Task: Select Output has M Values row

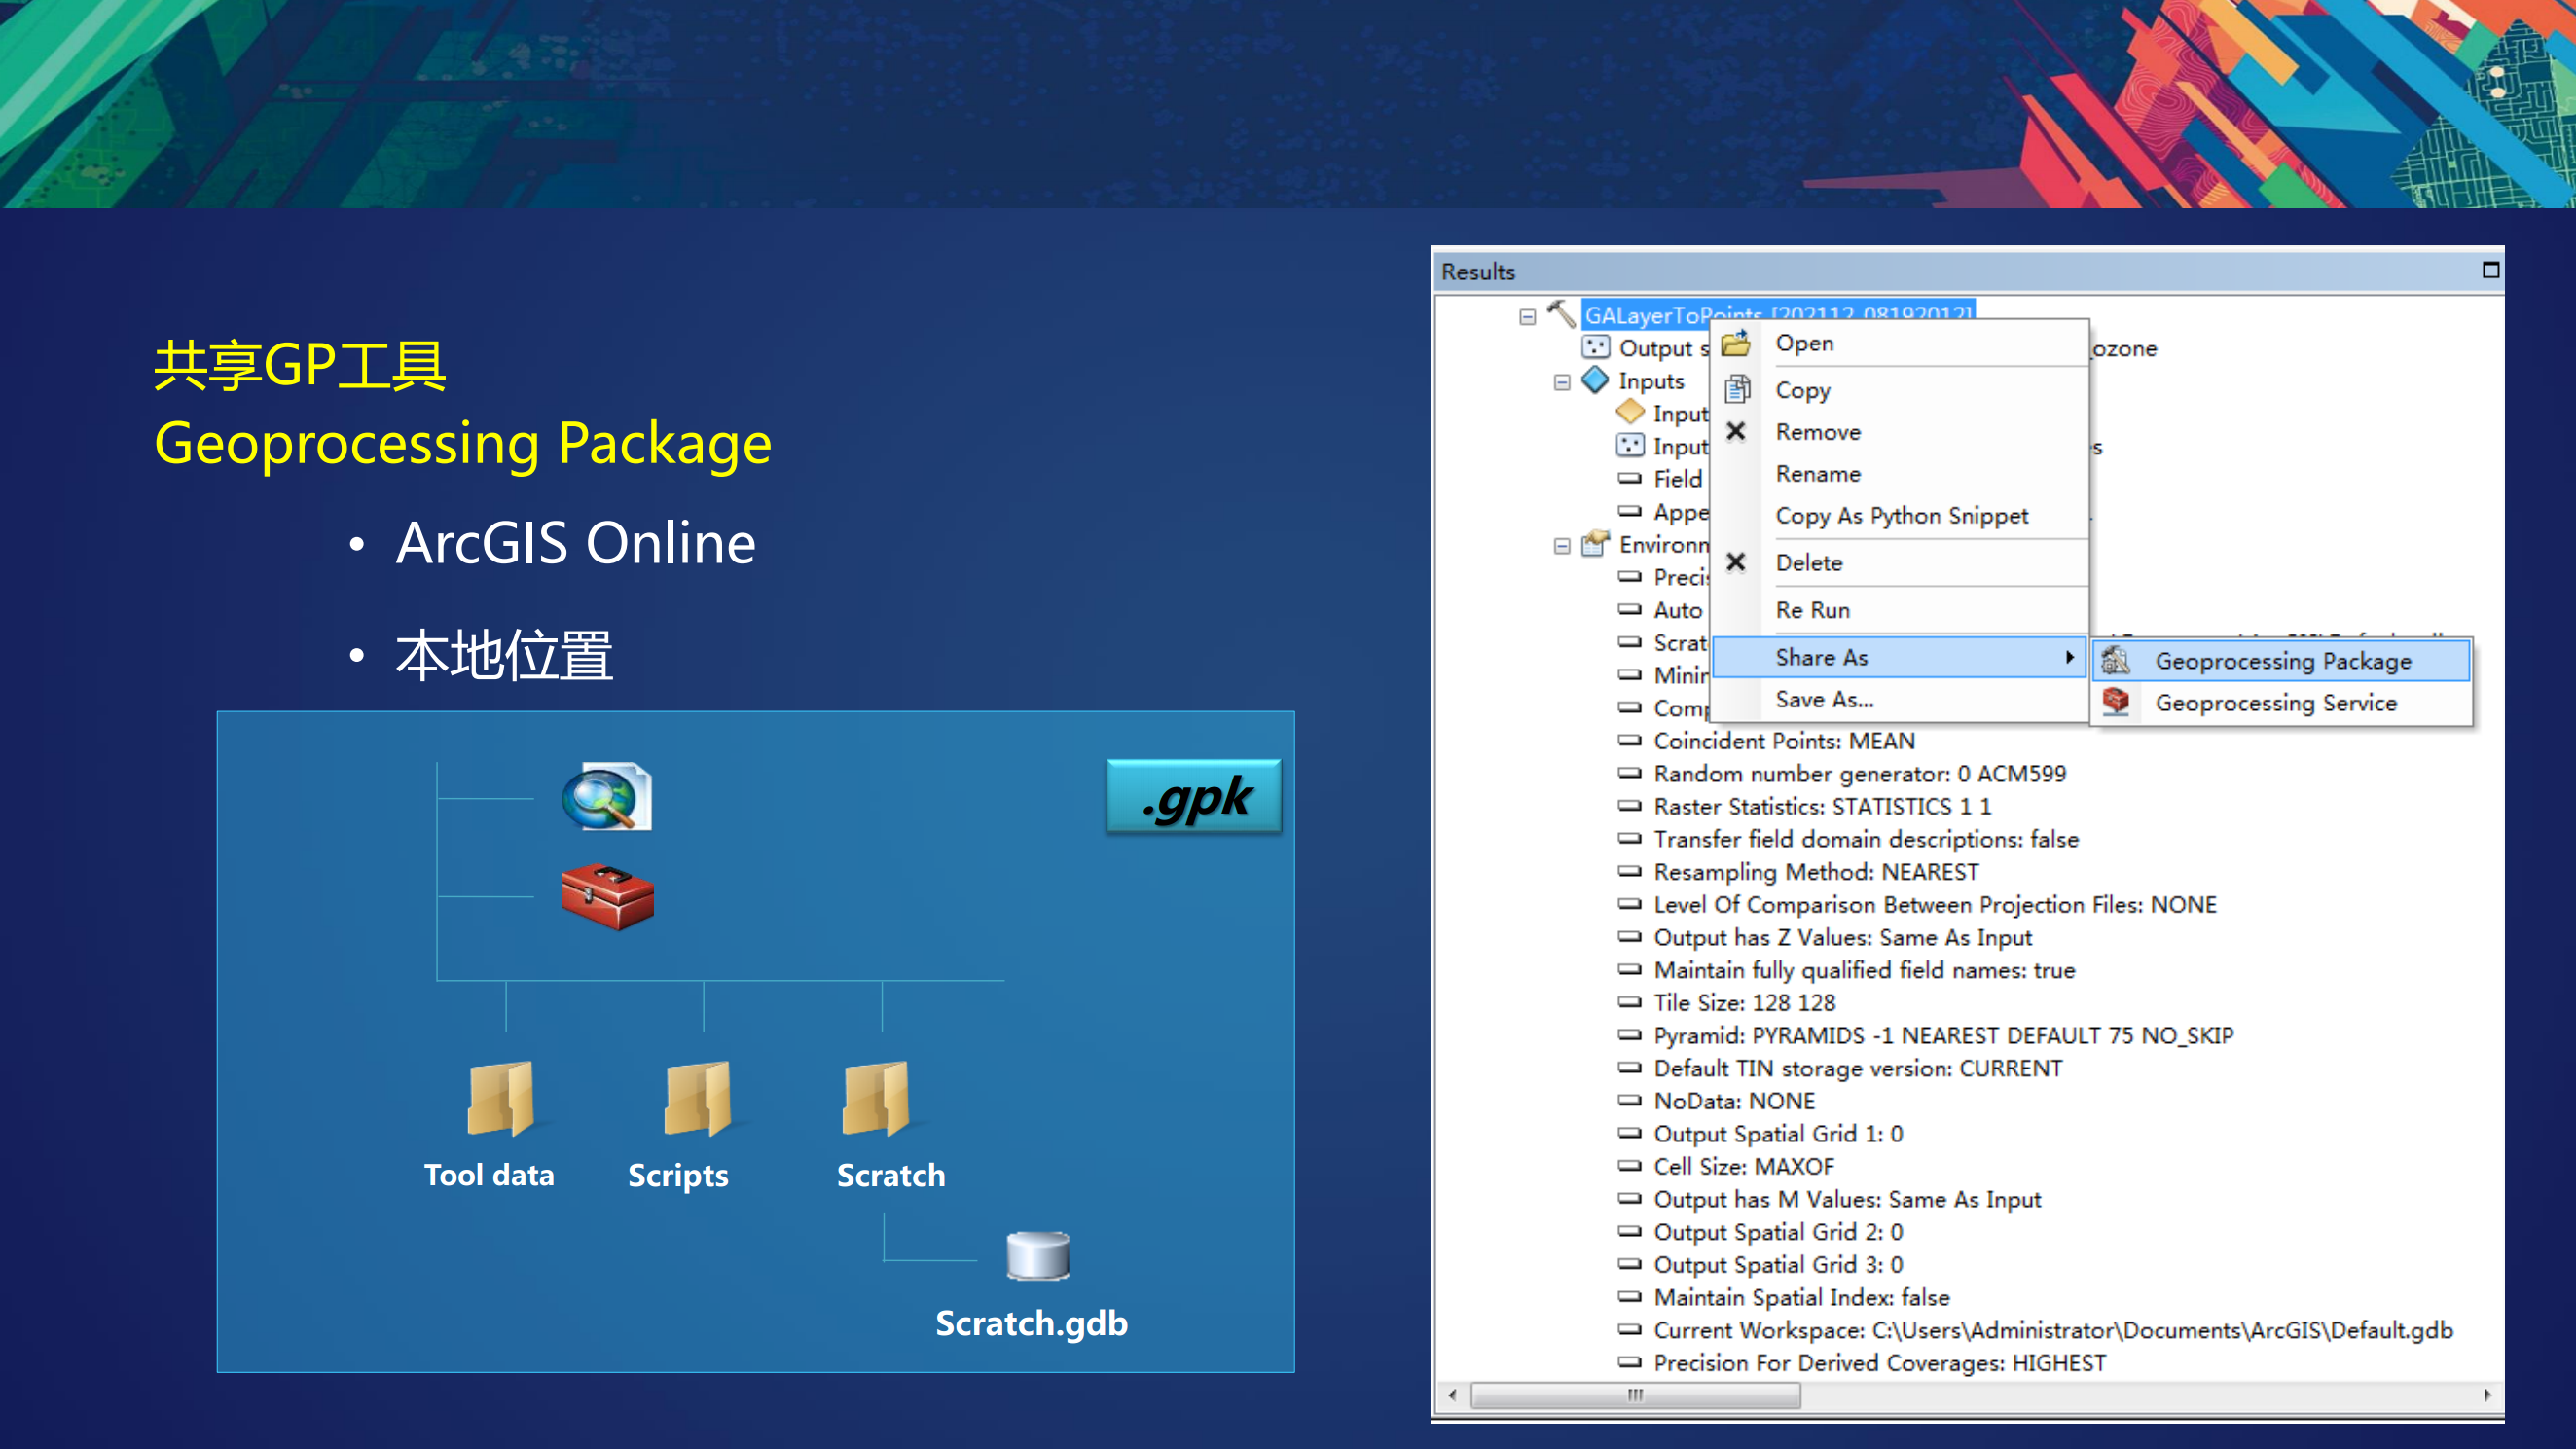Action: 1847,1199
